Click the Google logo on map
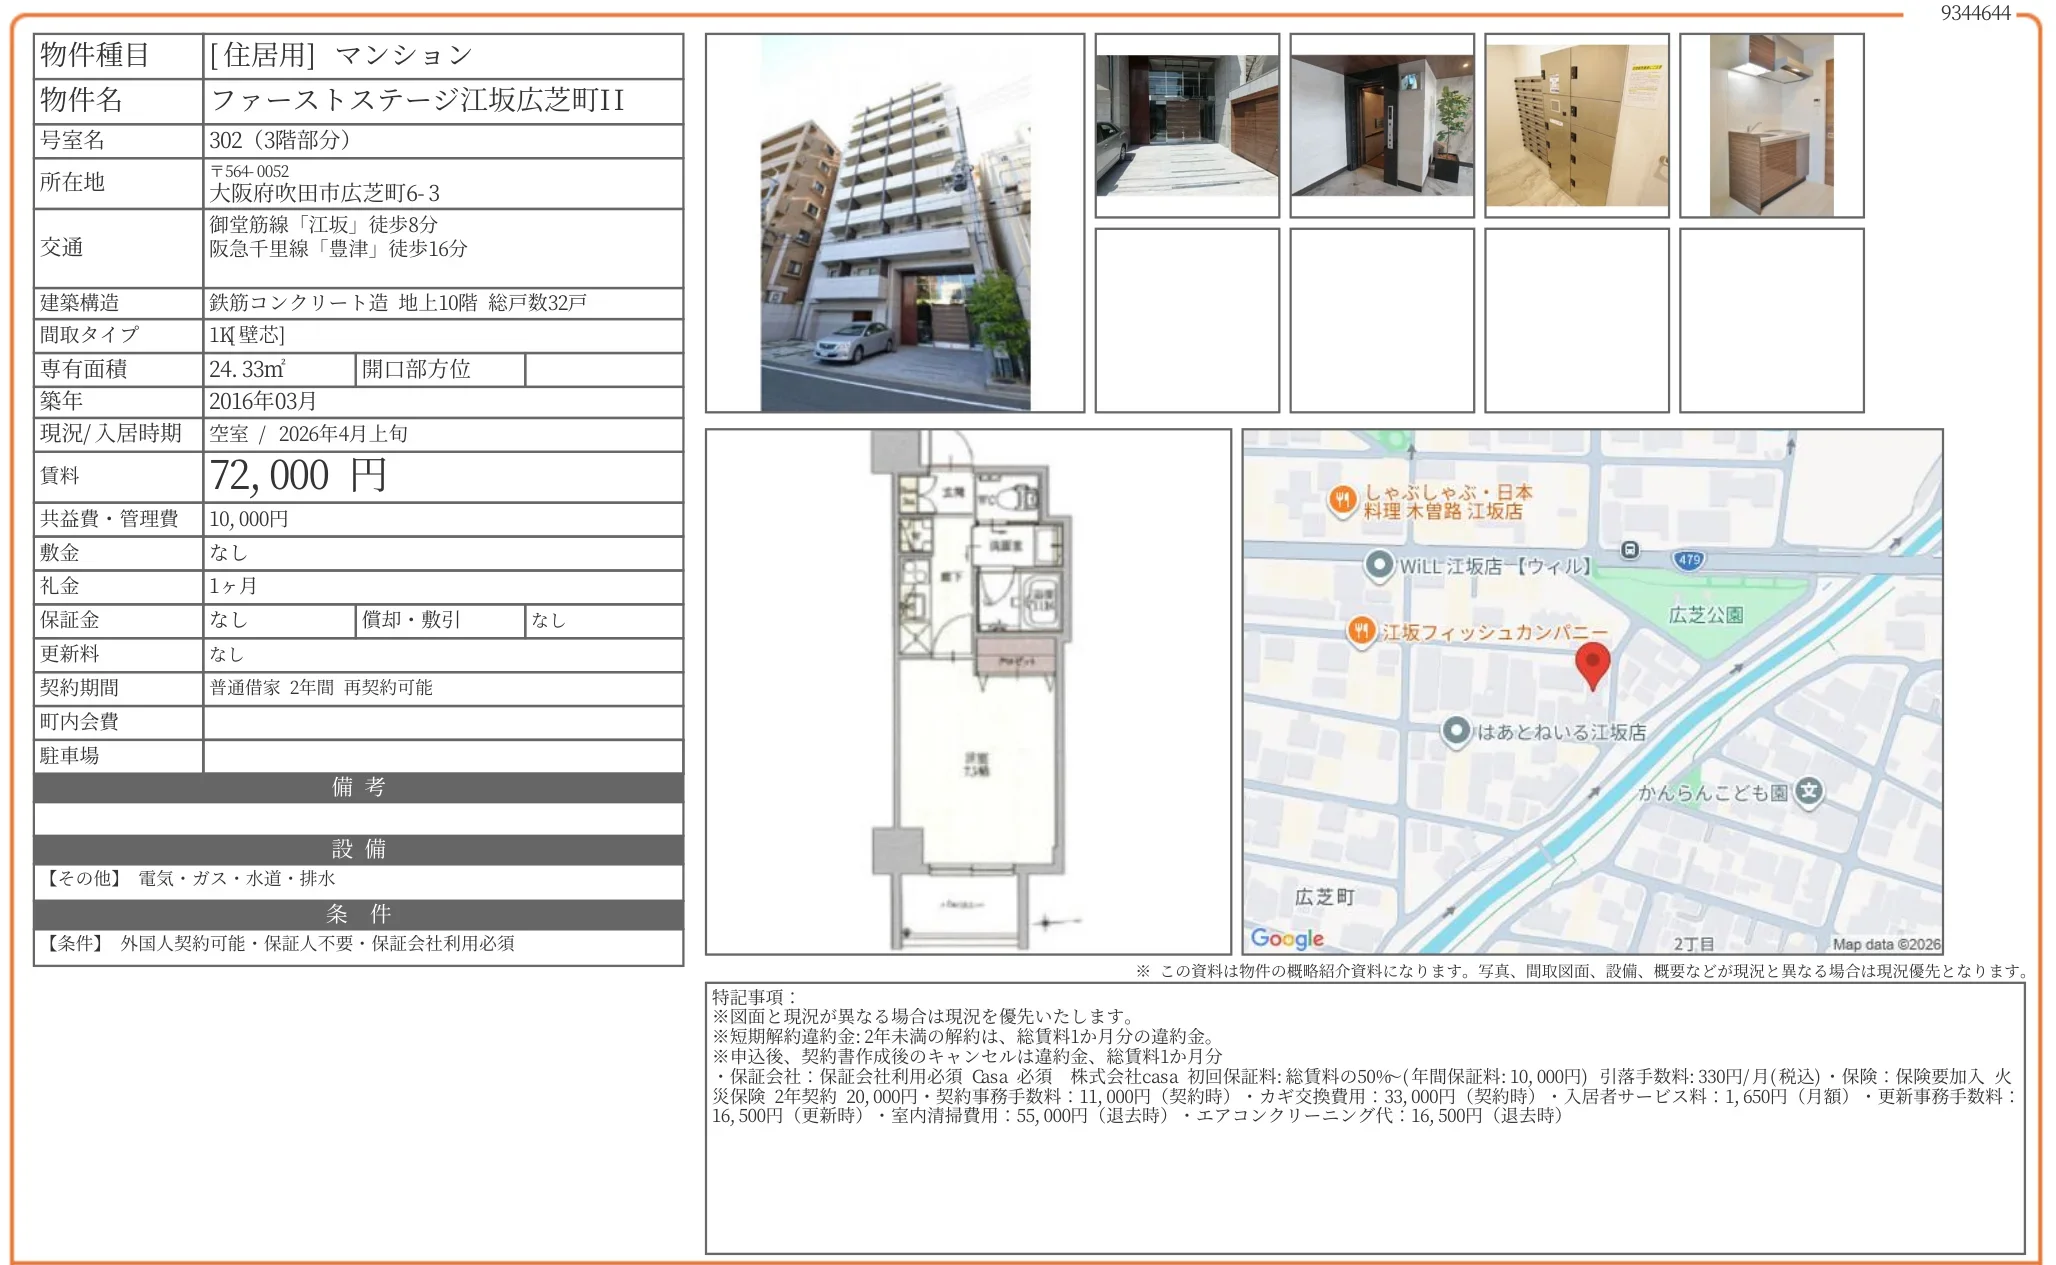This screenshot has height=1265, width=2056. click(x=1287, y=938)
